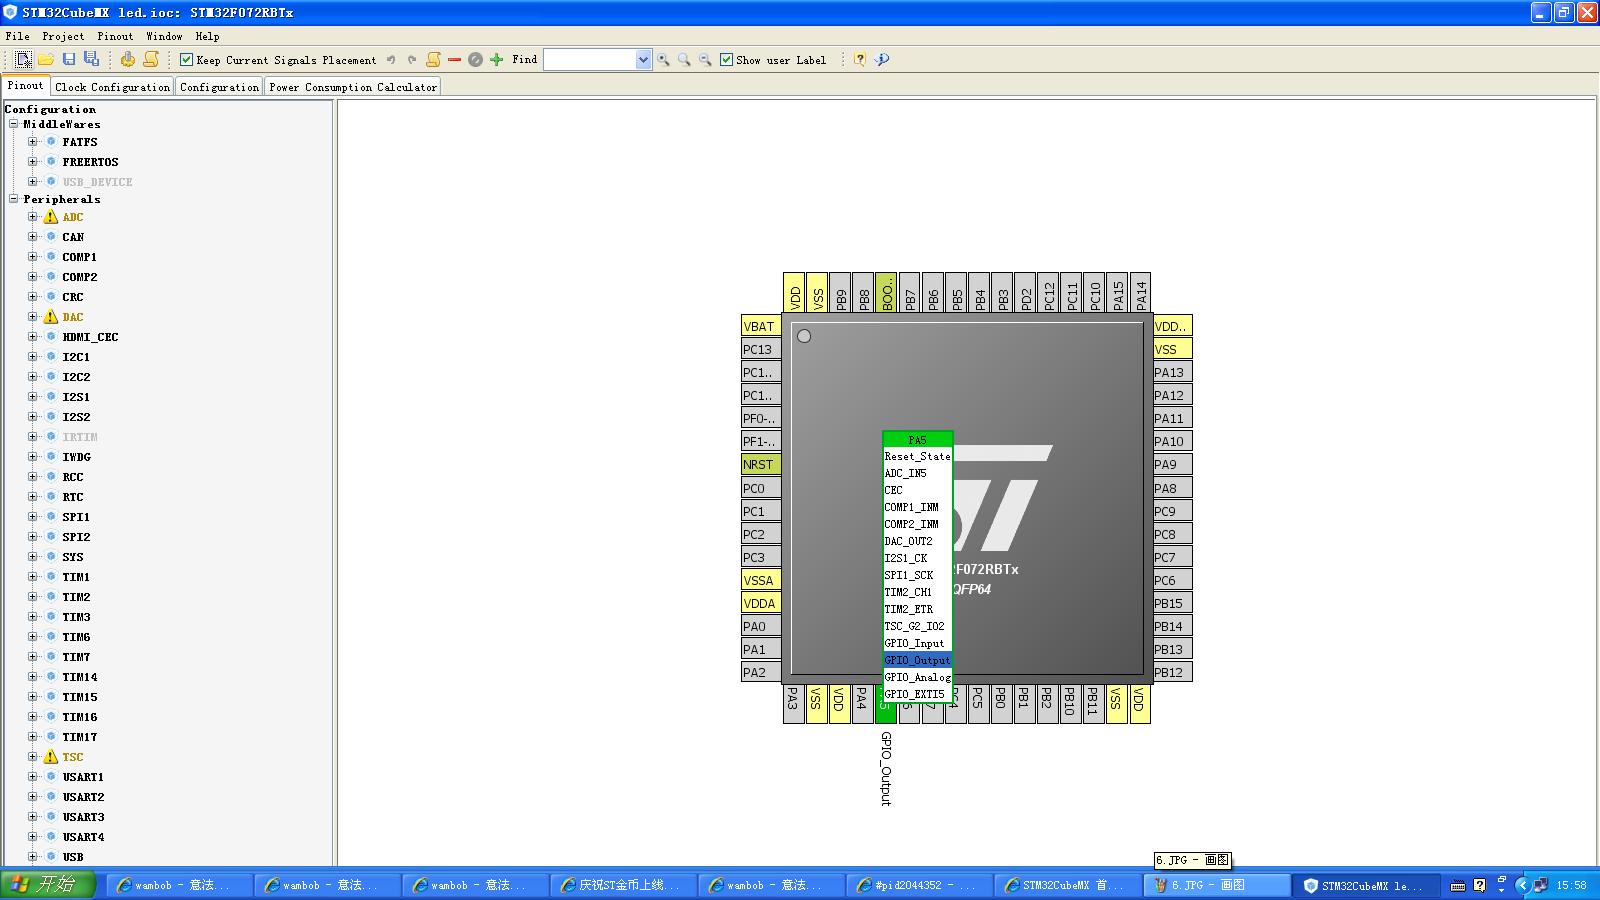Select the I2C1 peripheral tree item
1600x900 pixels.
[x=76, y=357]
